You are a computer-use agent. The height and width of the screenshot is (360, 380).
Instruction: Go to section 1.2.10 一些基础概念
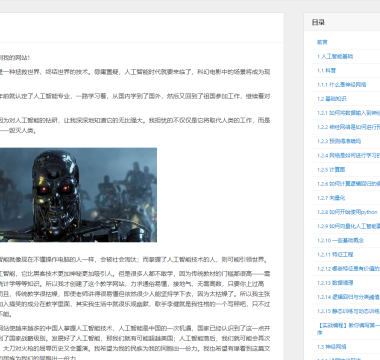[340, 240]
